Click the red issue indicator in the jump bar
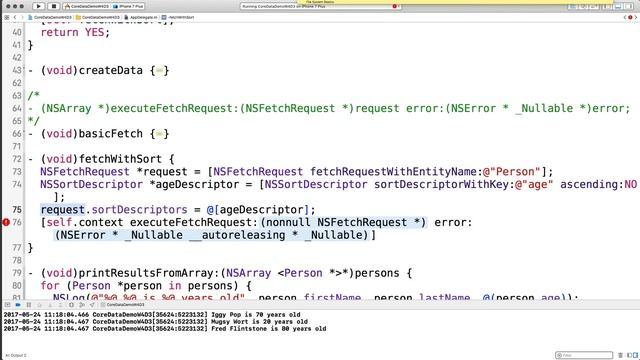The image size is (640, 360). click(x=630, y=18)
